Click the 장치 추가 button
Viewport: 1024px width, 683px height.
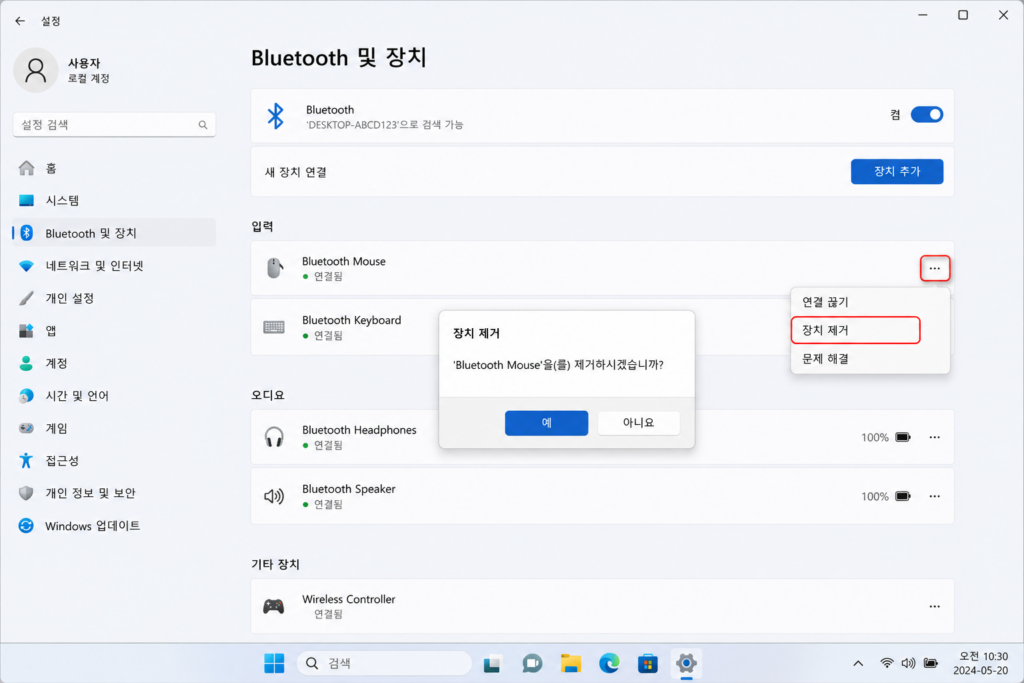click(897, 172)
